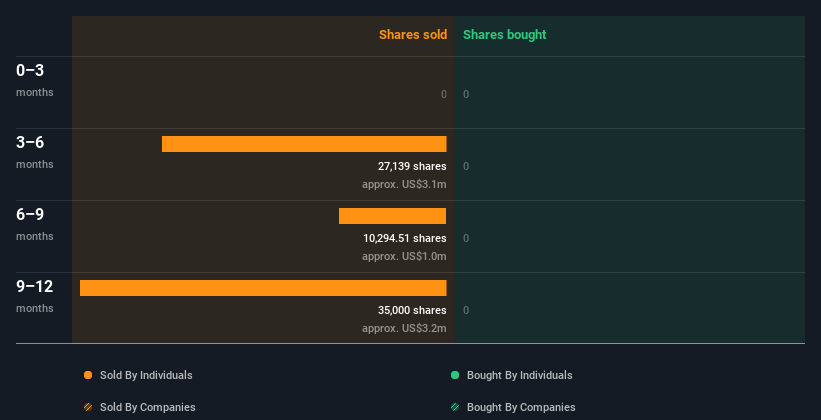Click the 27,139 shares value
Viewport: 821px width, 420px height.
click(412, 166)
